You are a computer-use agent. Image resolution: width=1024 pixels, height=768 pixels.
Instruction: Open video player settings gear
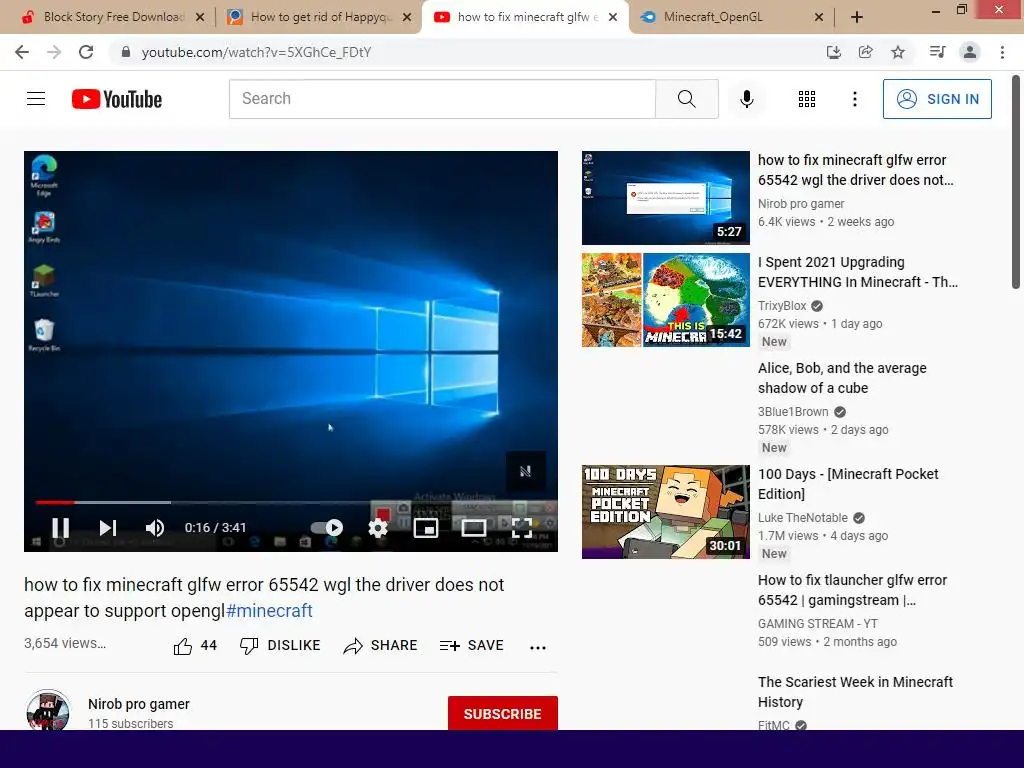(x=378, y=527)
